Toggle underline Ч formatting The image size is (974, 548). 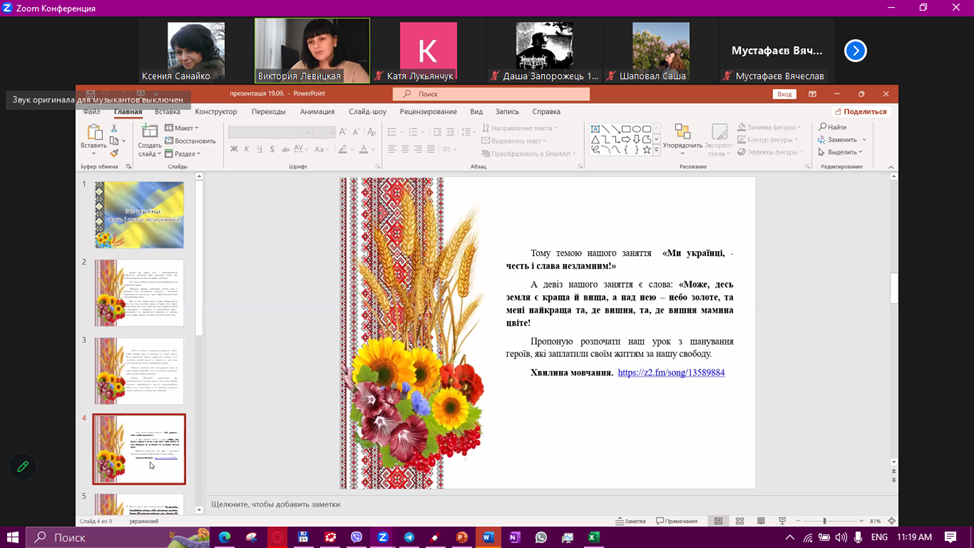click(259, 149)
